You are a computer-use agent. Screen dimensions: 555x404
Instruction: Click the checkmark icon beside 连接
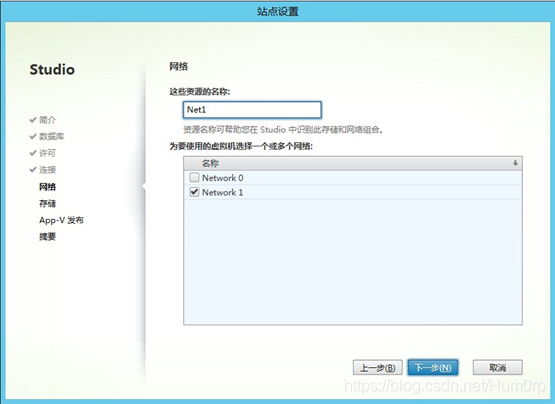(33, 170)
